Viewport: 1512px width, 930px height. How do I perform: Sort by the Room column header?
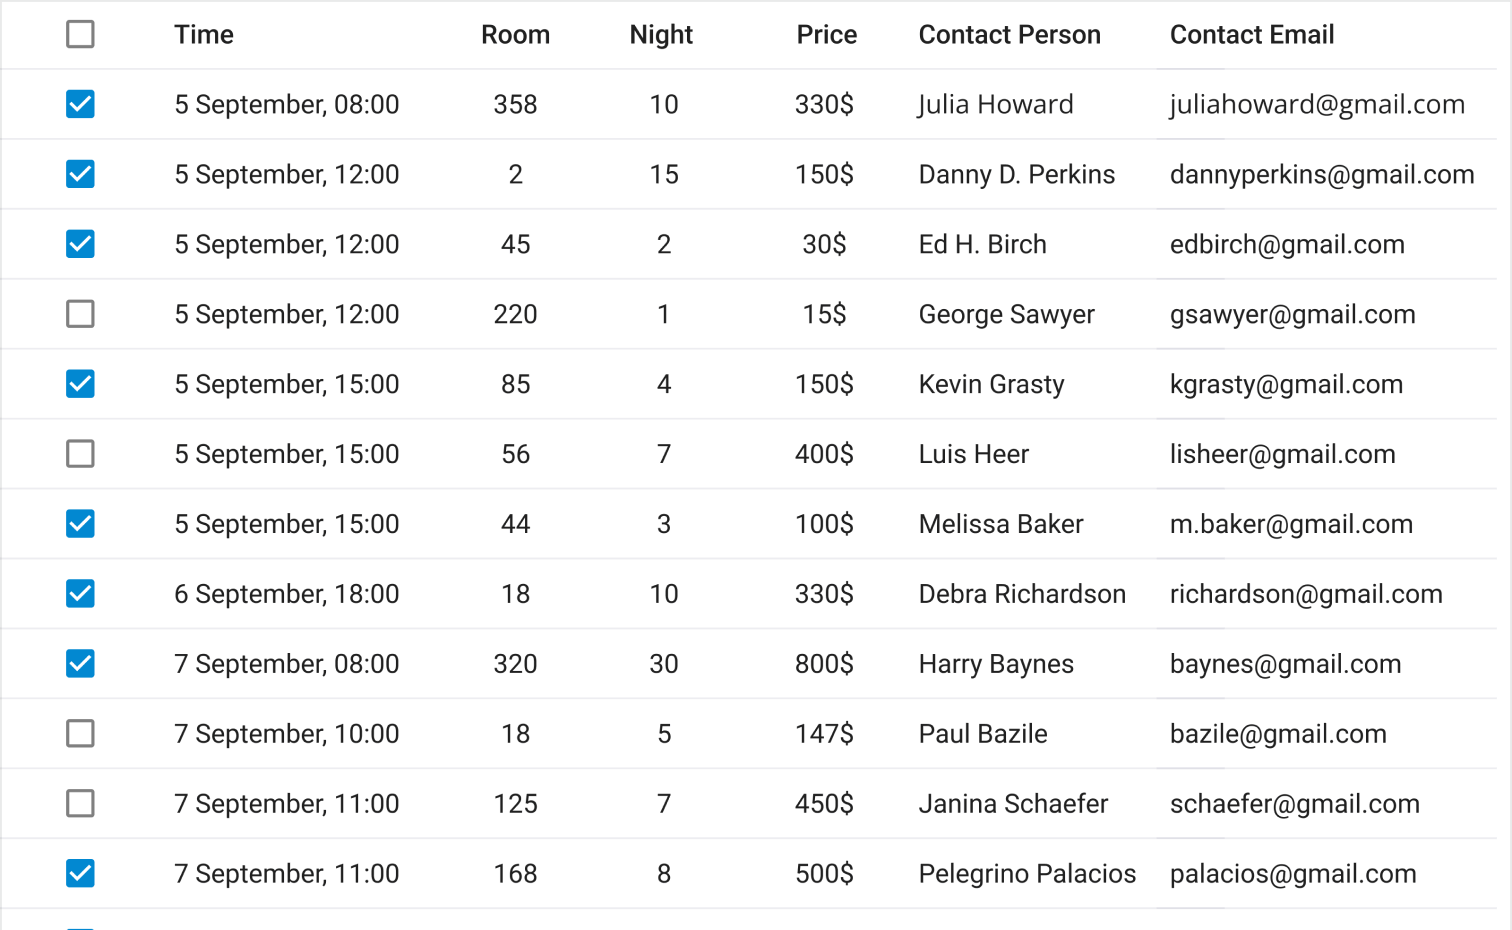click(x=515, y=35)
